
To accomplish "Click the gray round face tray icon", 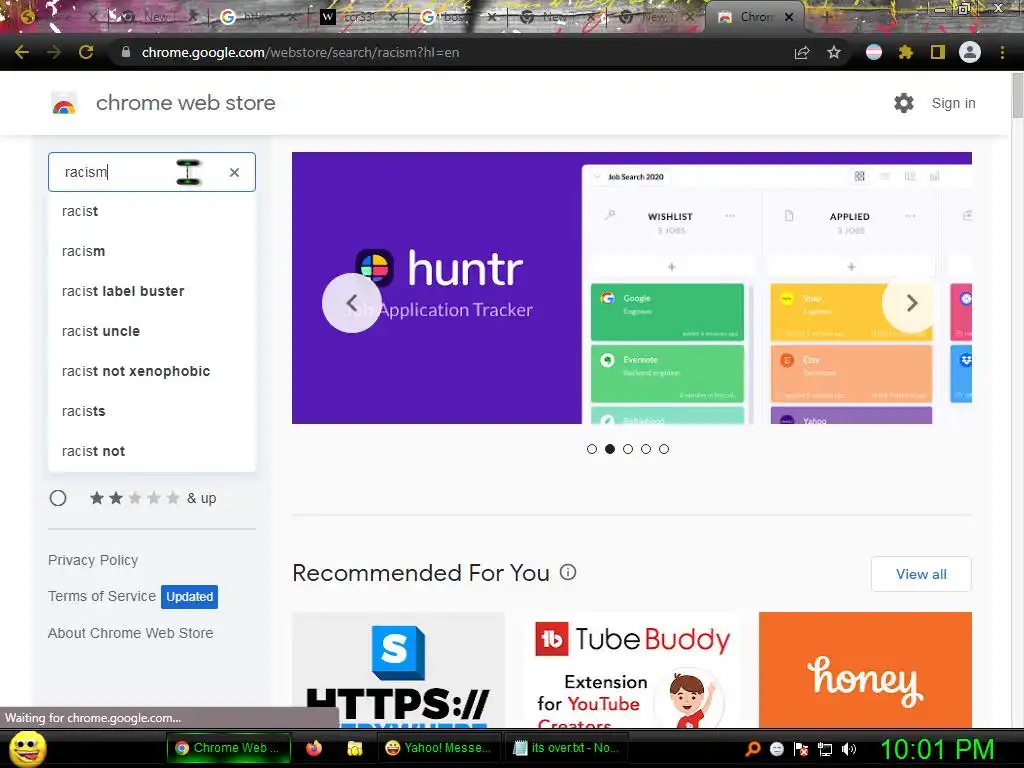I will 776,749.
